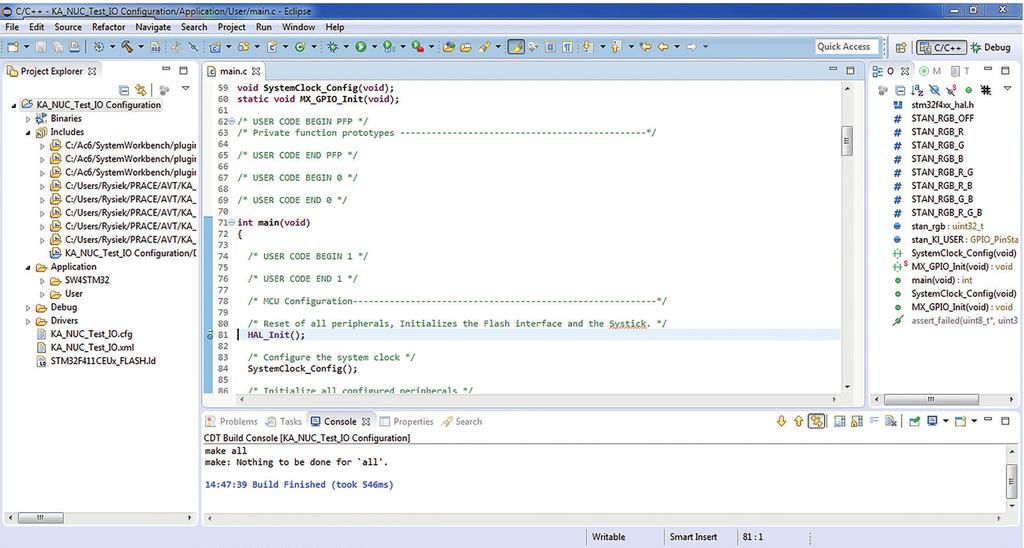
Task: Select STAN_RGB_OFF macro in Outline
Action: pyautogui.click(x=942, y=118)
